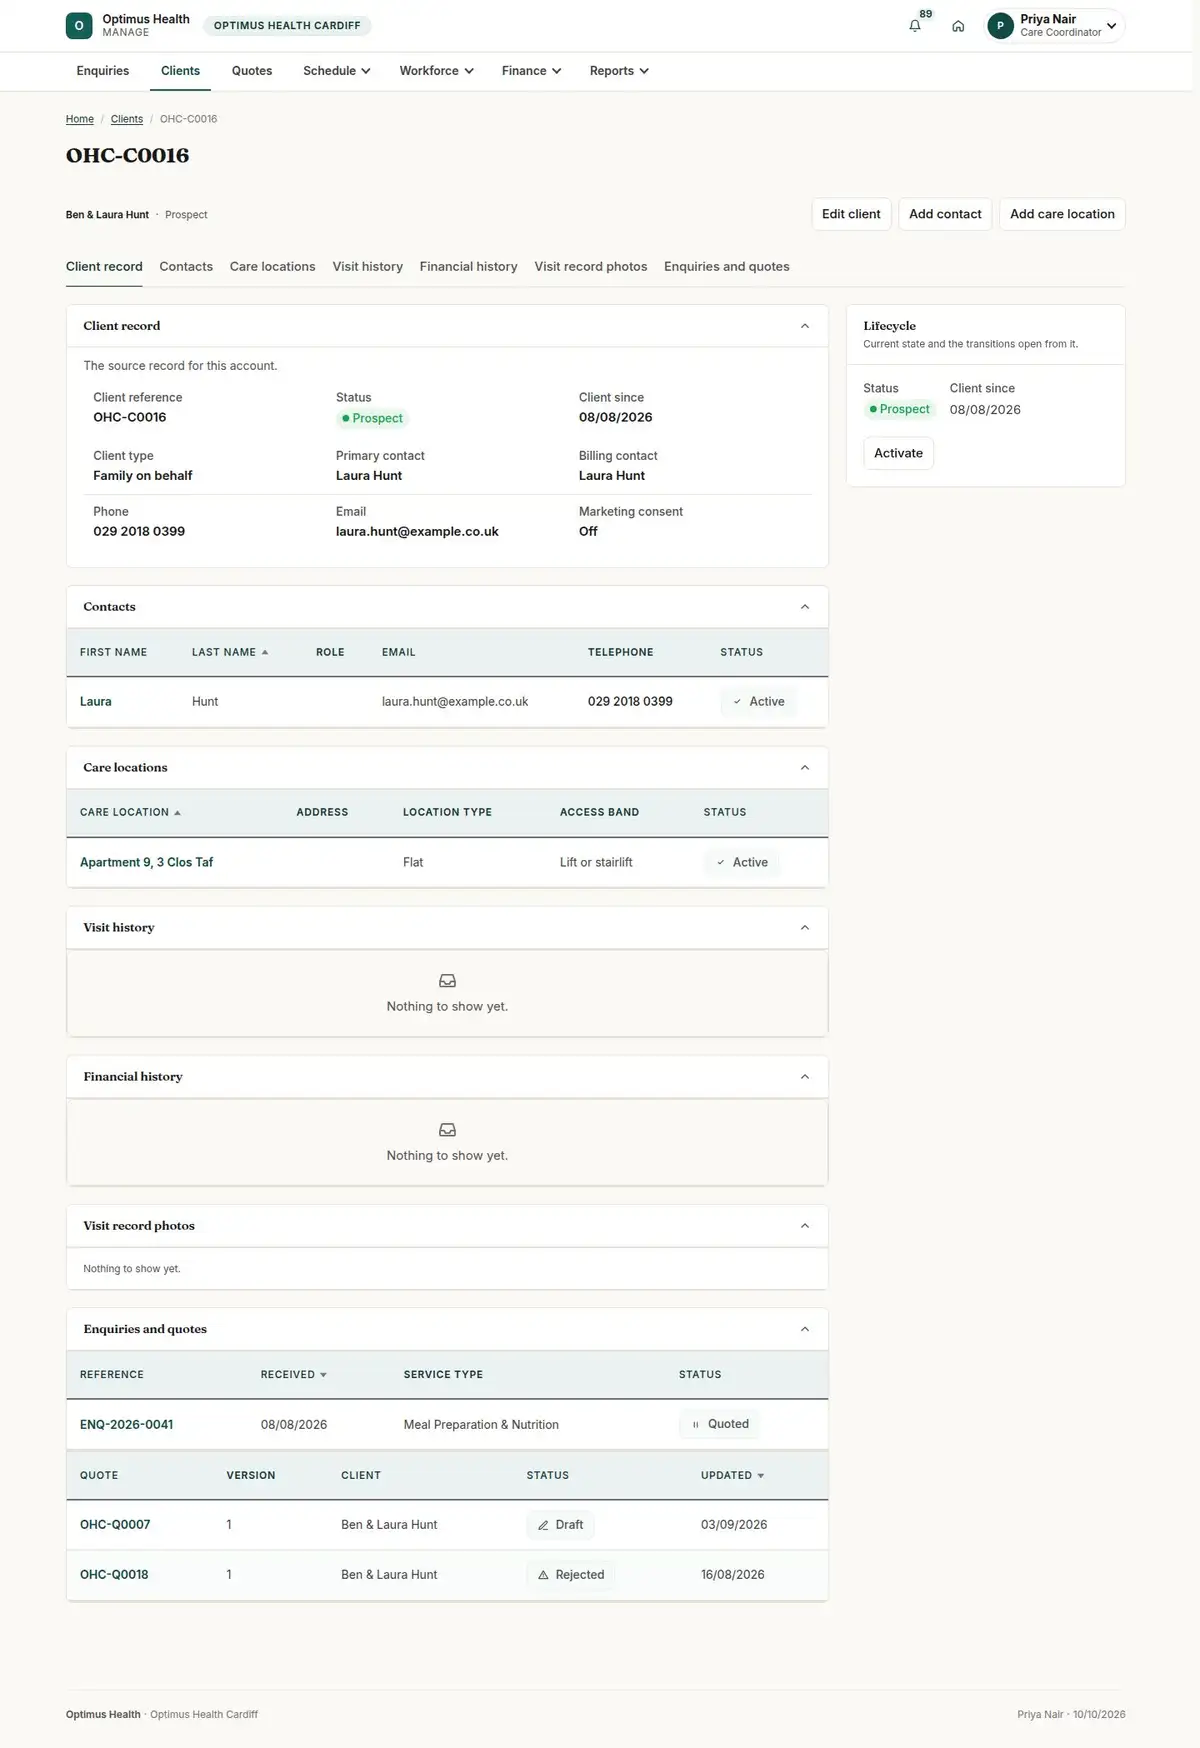Open enquiry ENQ-2026-0041

127,1425
